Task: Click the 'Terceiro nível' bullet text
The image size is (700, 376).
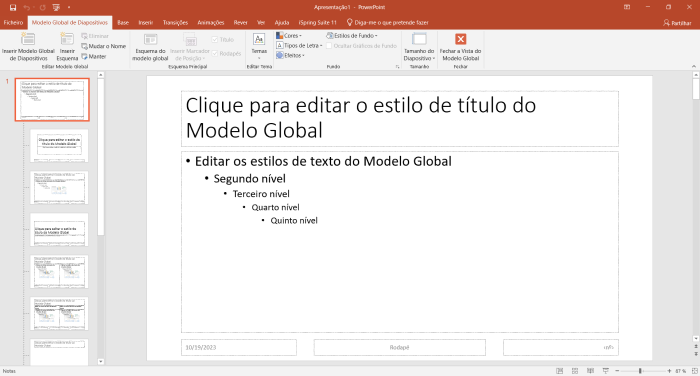Action: tap(261, 194)
